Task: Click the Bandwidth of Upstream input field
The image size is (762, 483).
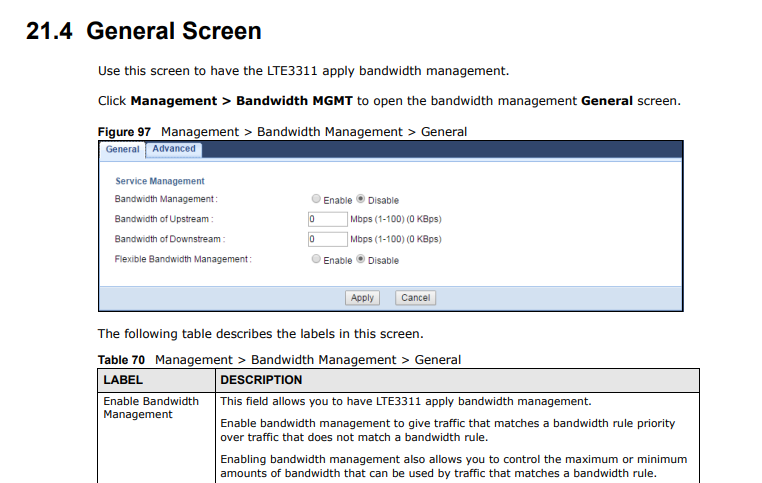Action: pyautogui.click(x=326, y=219)
